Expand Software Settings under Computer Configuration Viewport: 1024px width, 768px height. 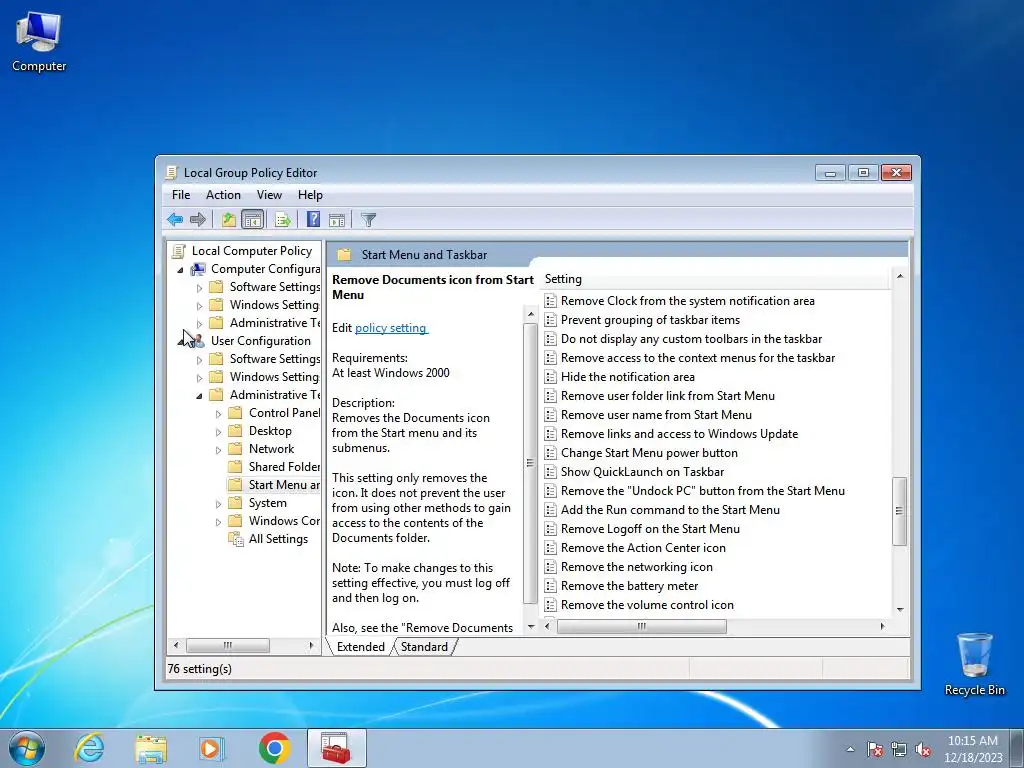click(x=200, y=287)
